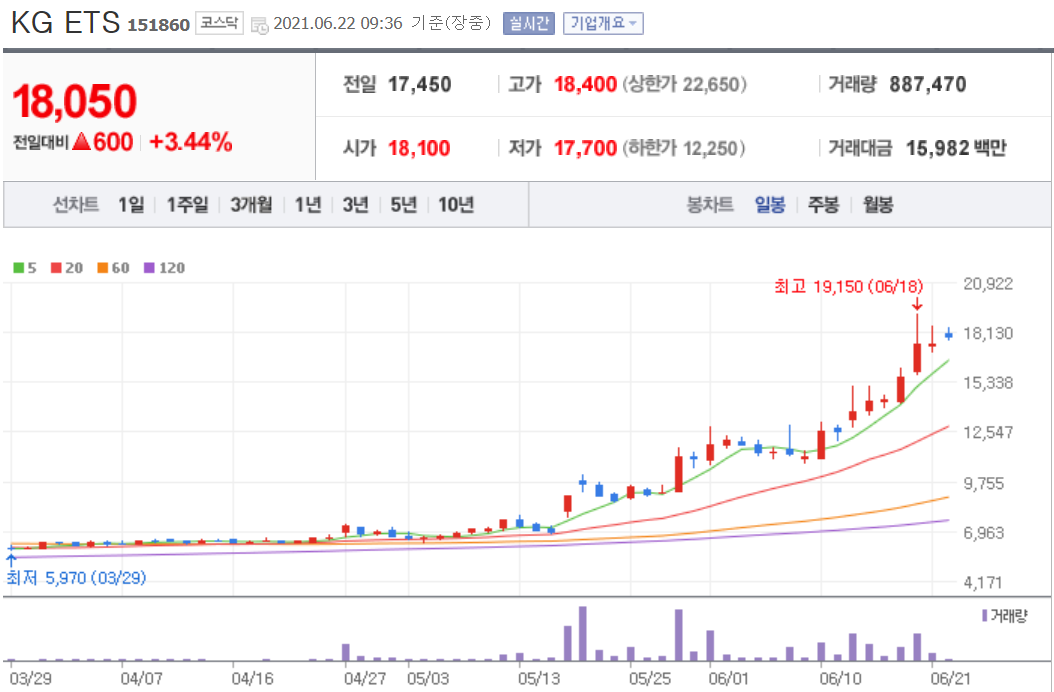Click the 실시간 real-time button

(528, 24)
